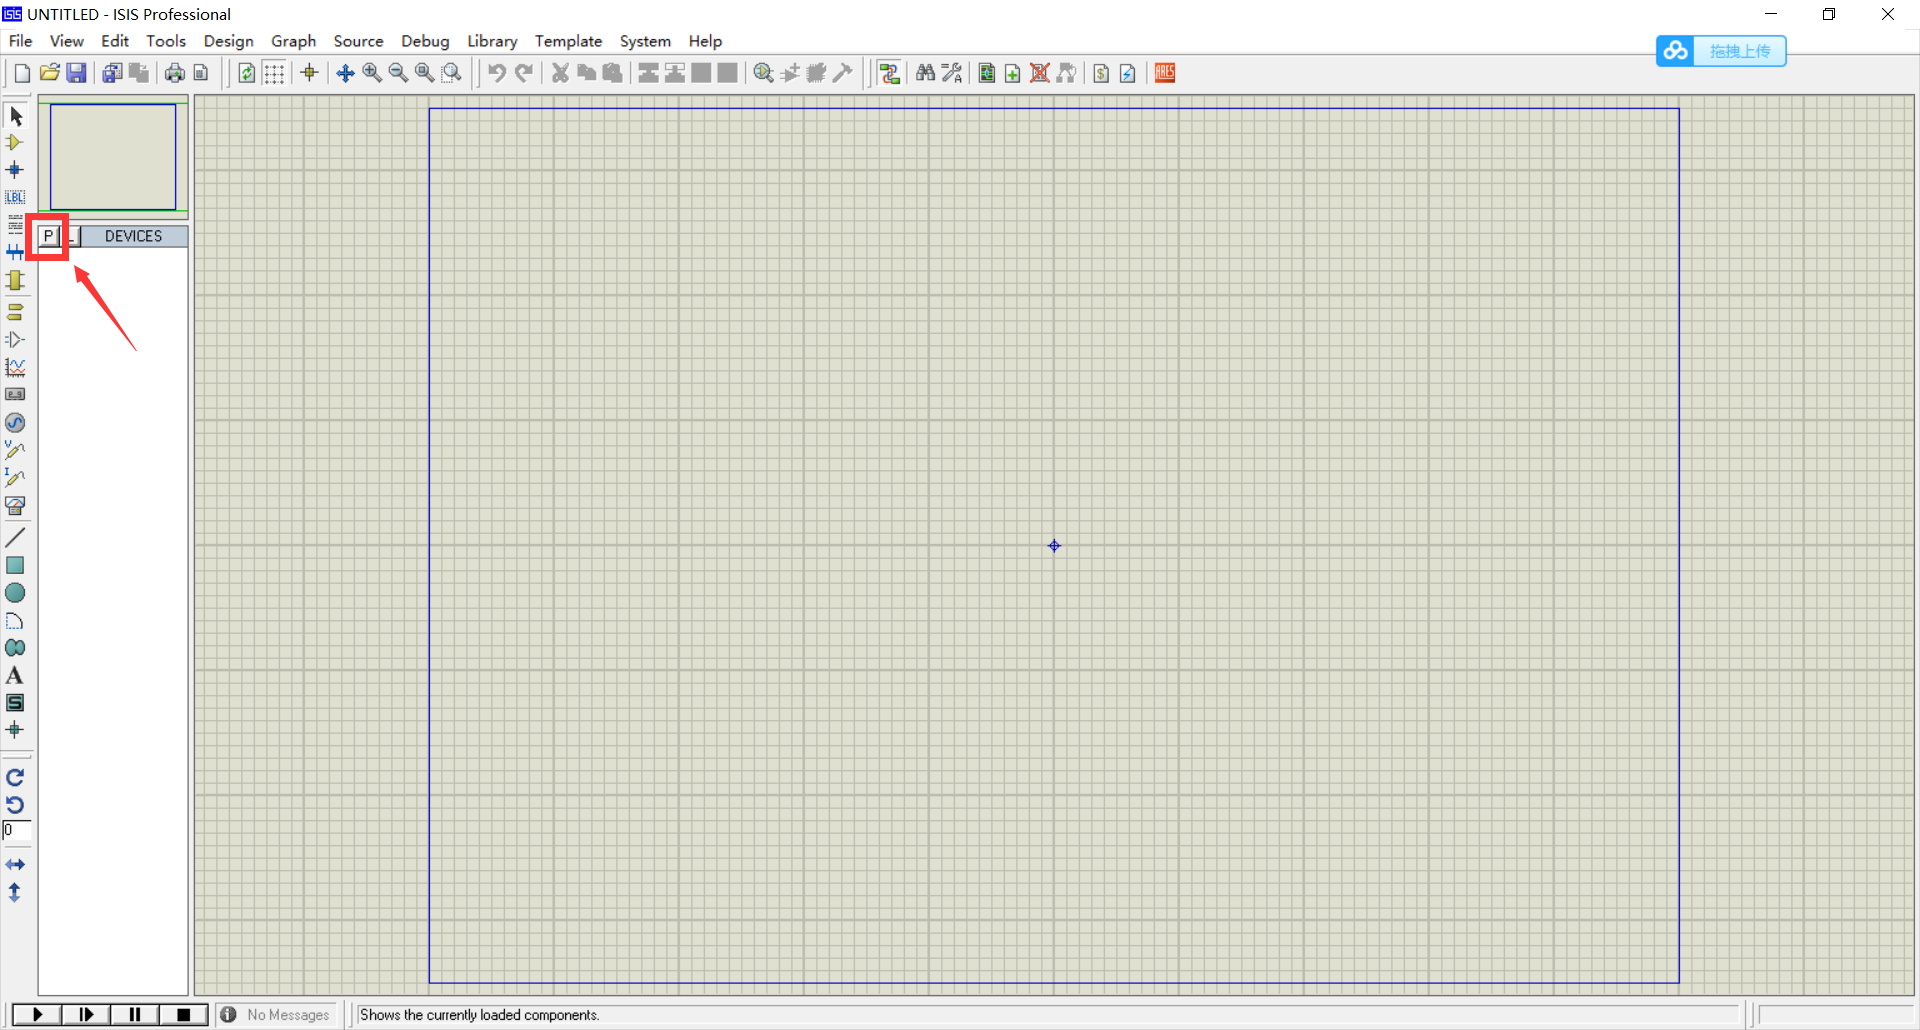Screen dimensions: 1920x1030
Task: Redo the last action
Action: click(524, 73)
